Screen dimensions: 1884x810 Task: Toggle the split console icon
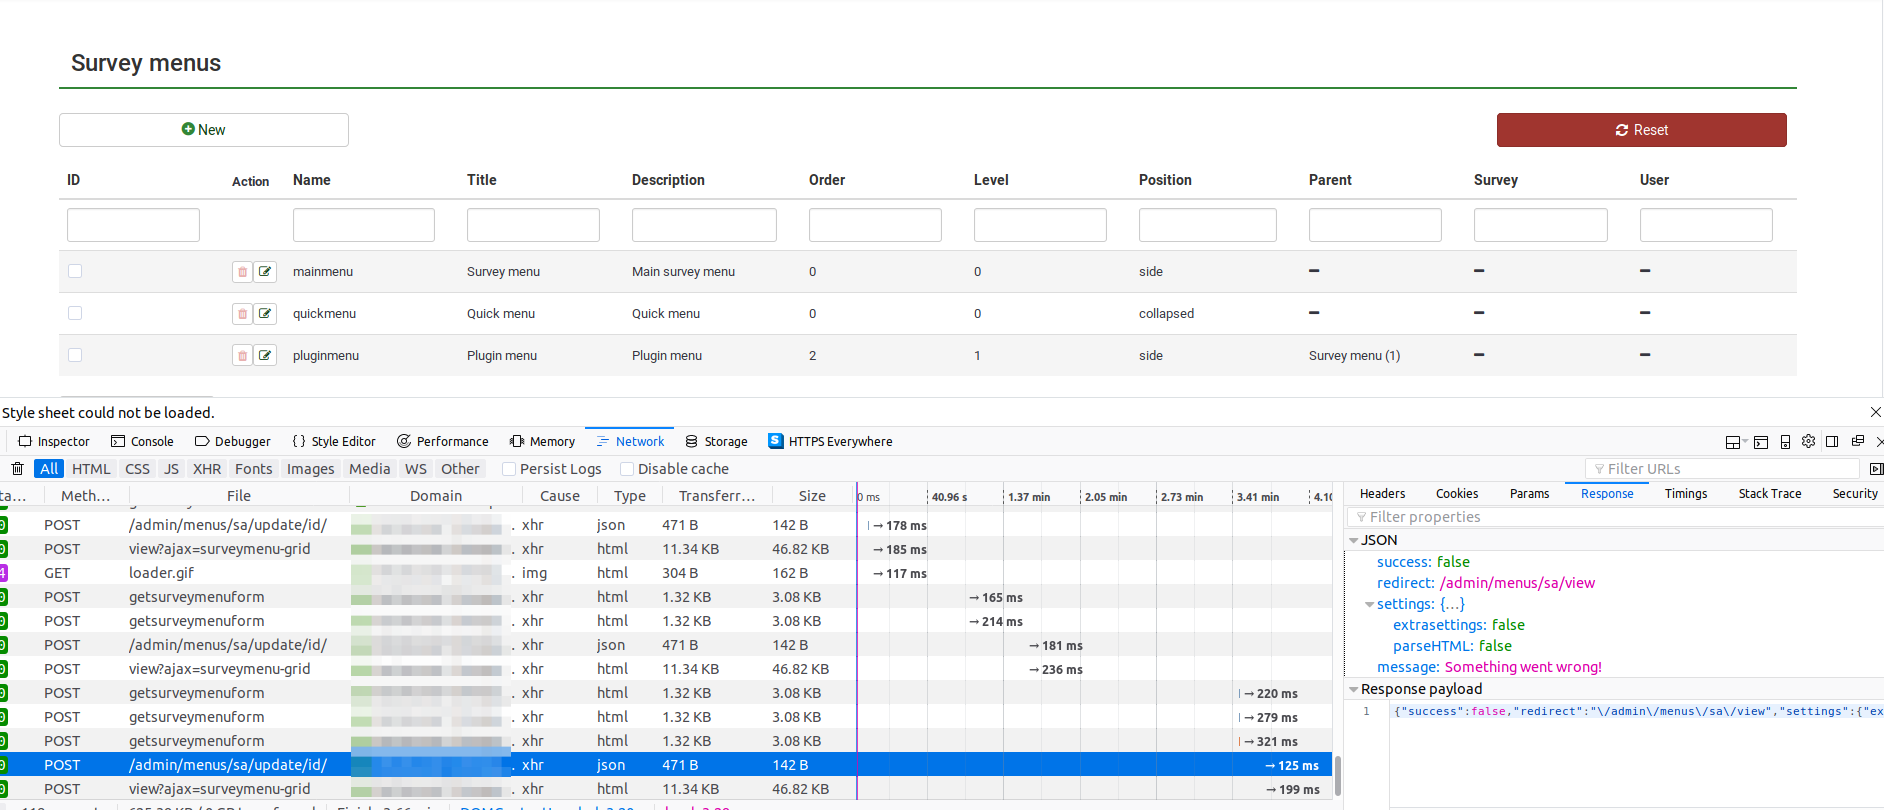1761,442
